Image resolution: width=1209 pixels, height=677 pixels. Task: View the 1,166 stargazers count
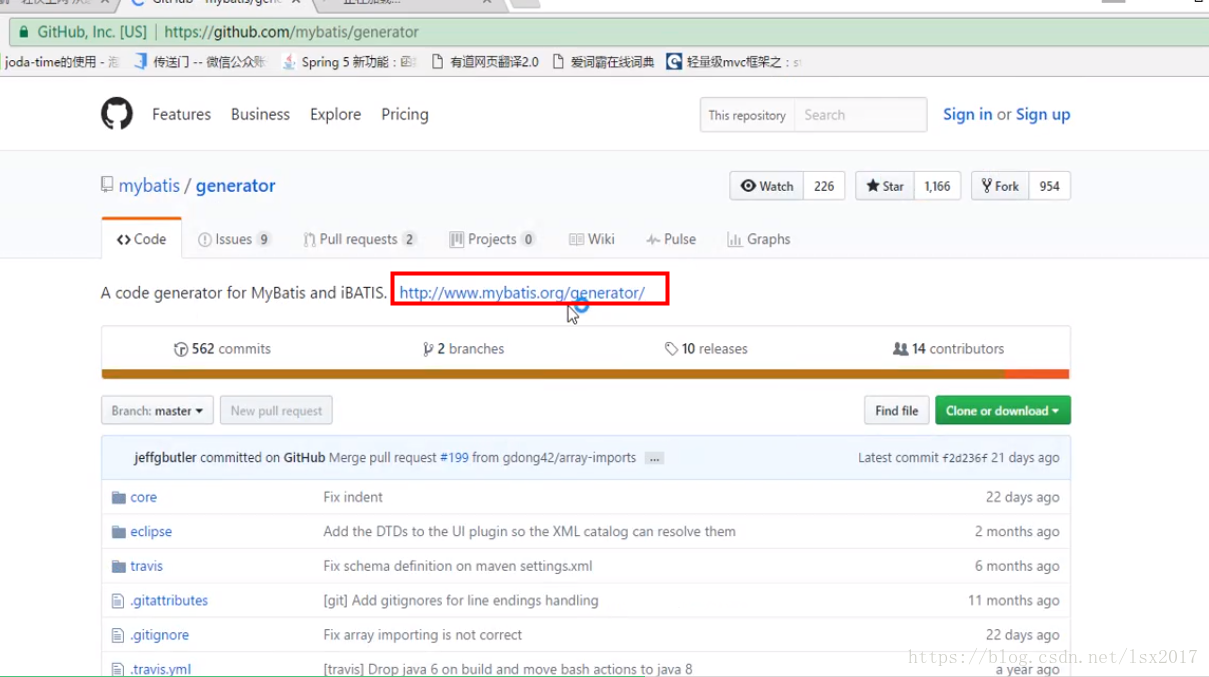937,186
